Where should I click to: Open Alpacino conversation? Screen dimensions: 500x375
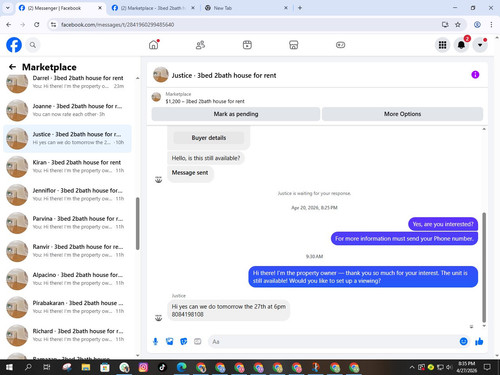(x=68, y=279)
